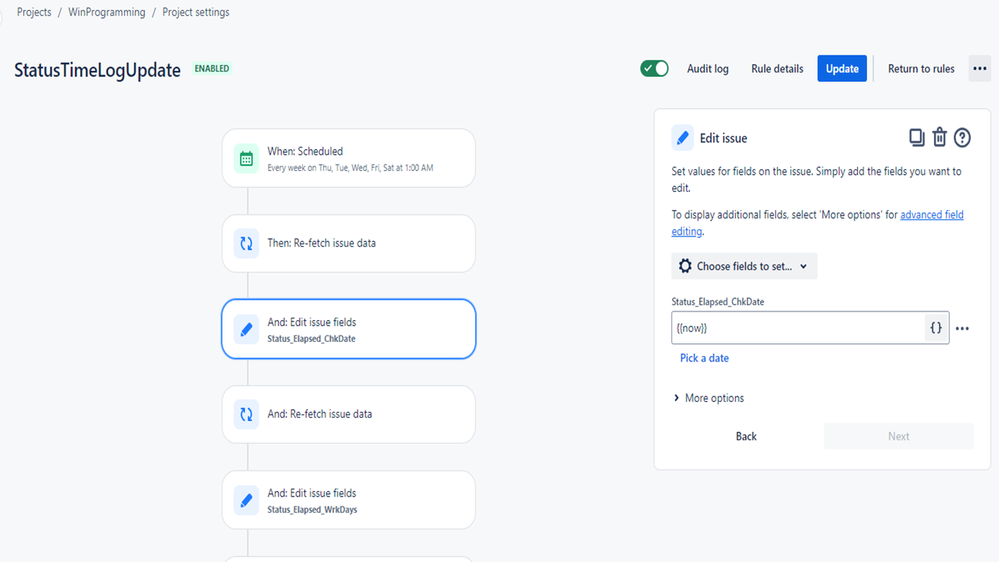Open Rule details
Screen dimensions: 999x562
(x=777, y=69)
